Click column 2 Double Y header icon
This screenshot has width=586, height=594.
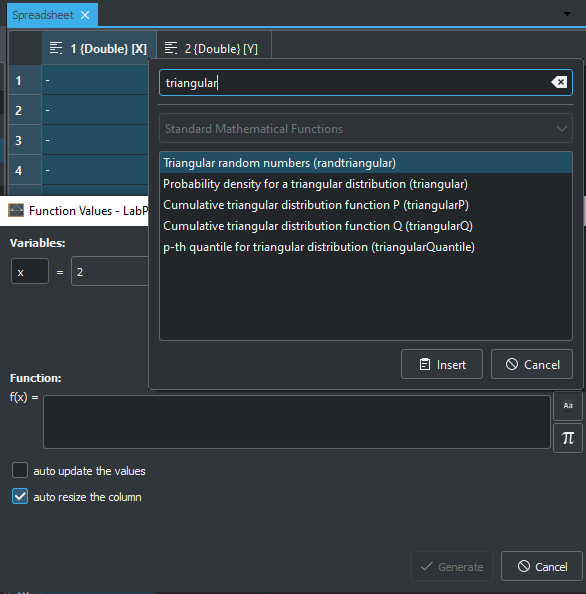pyautogui.click(x=170, y=48)
